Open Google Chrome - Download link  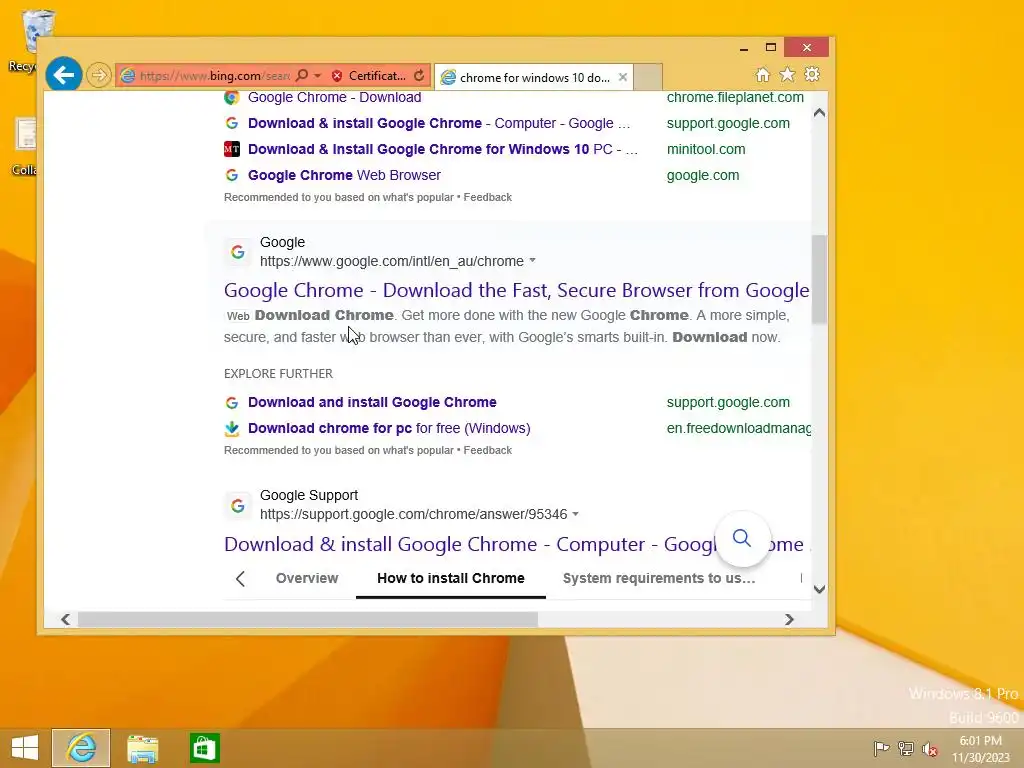(x=334, y=97)
